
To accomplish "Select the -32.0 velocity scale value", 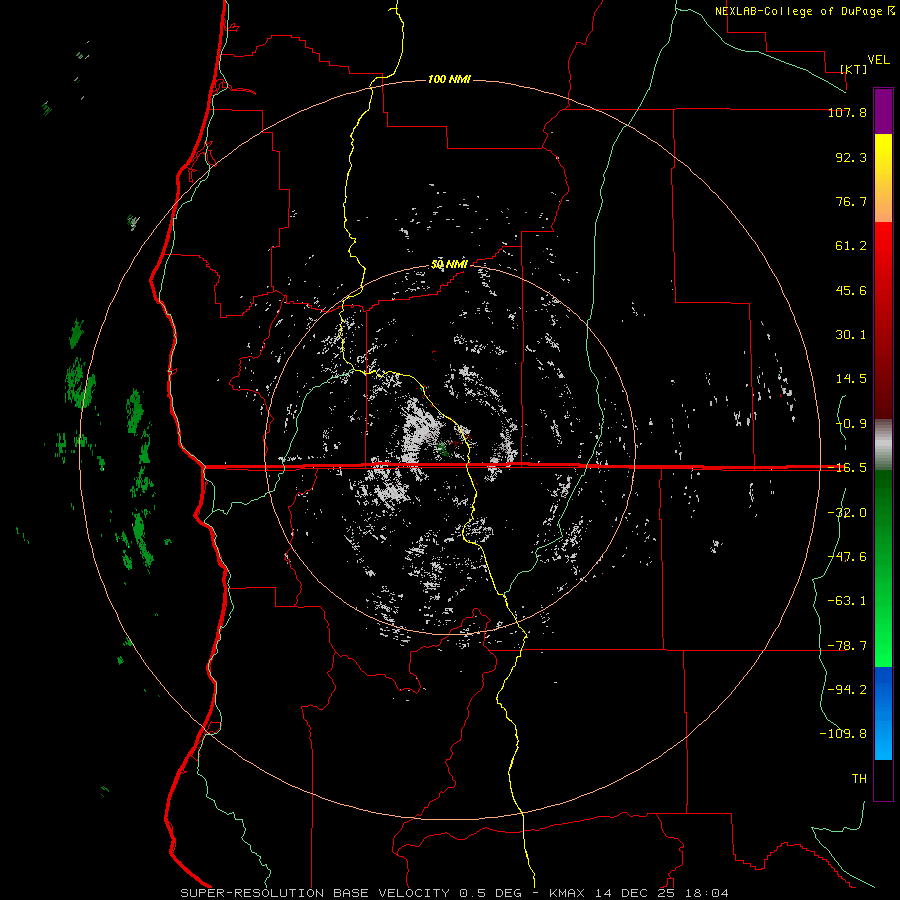I will tap(847, 513).
